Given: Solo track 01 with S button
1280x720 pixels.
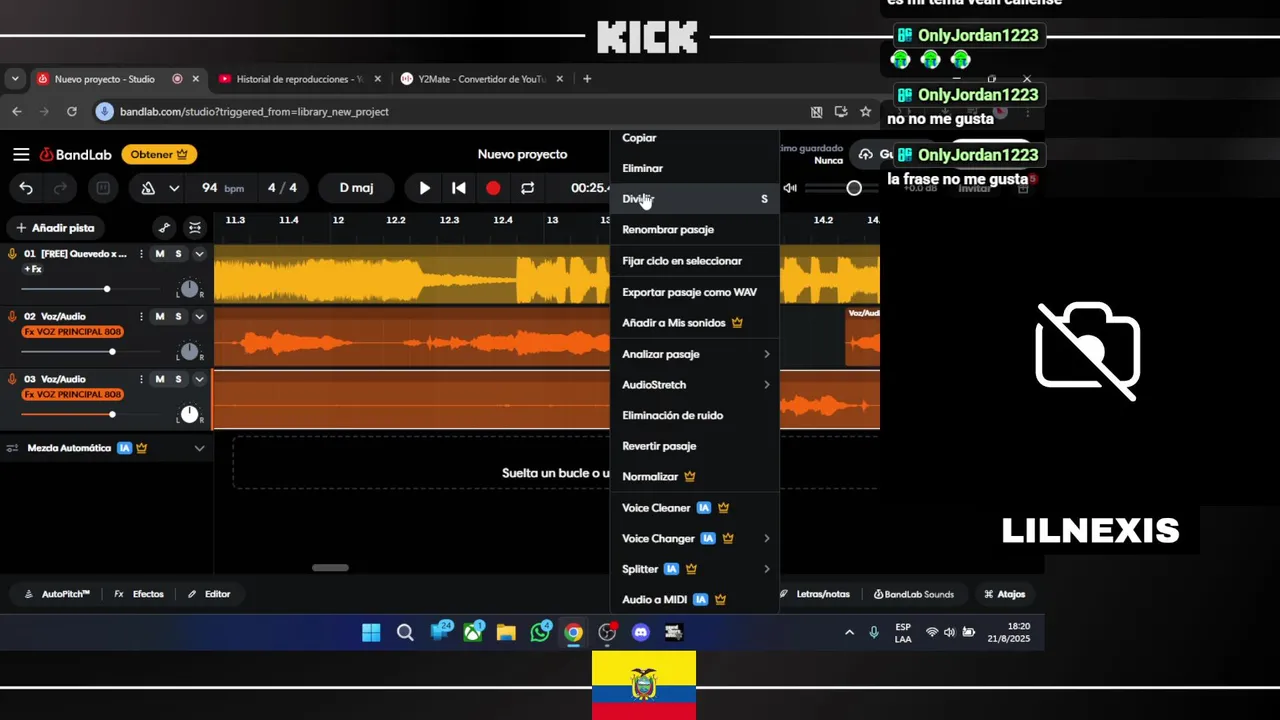Looking at the screenshot, I should (x=178, y=254).
